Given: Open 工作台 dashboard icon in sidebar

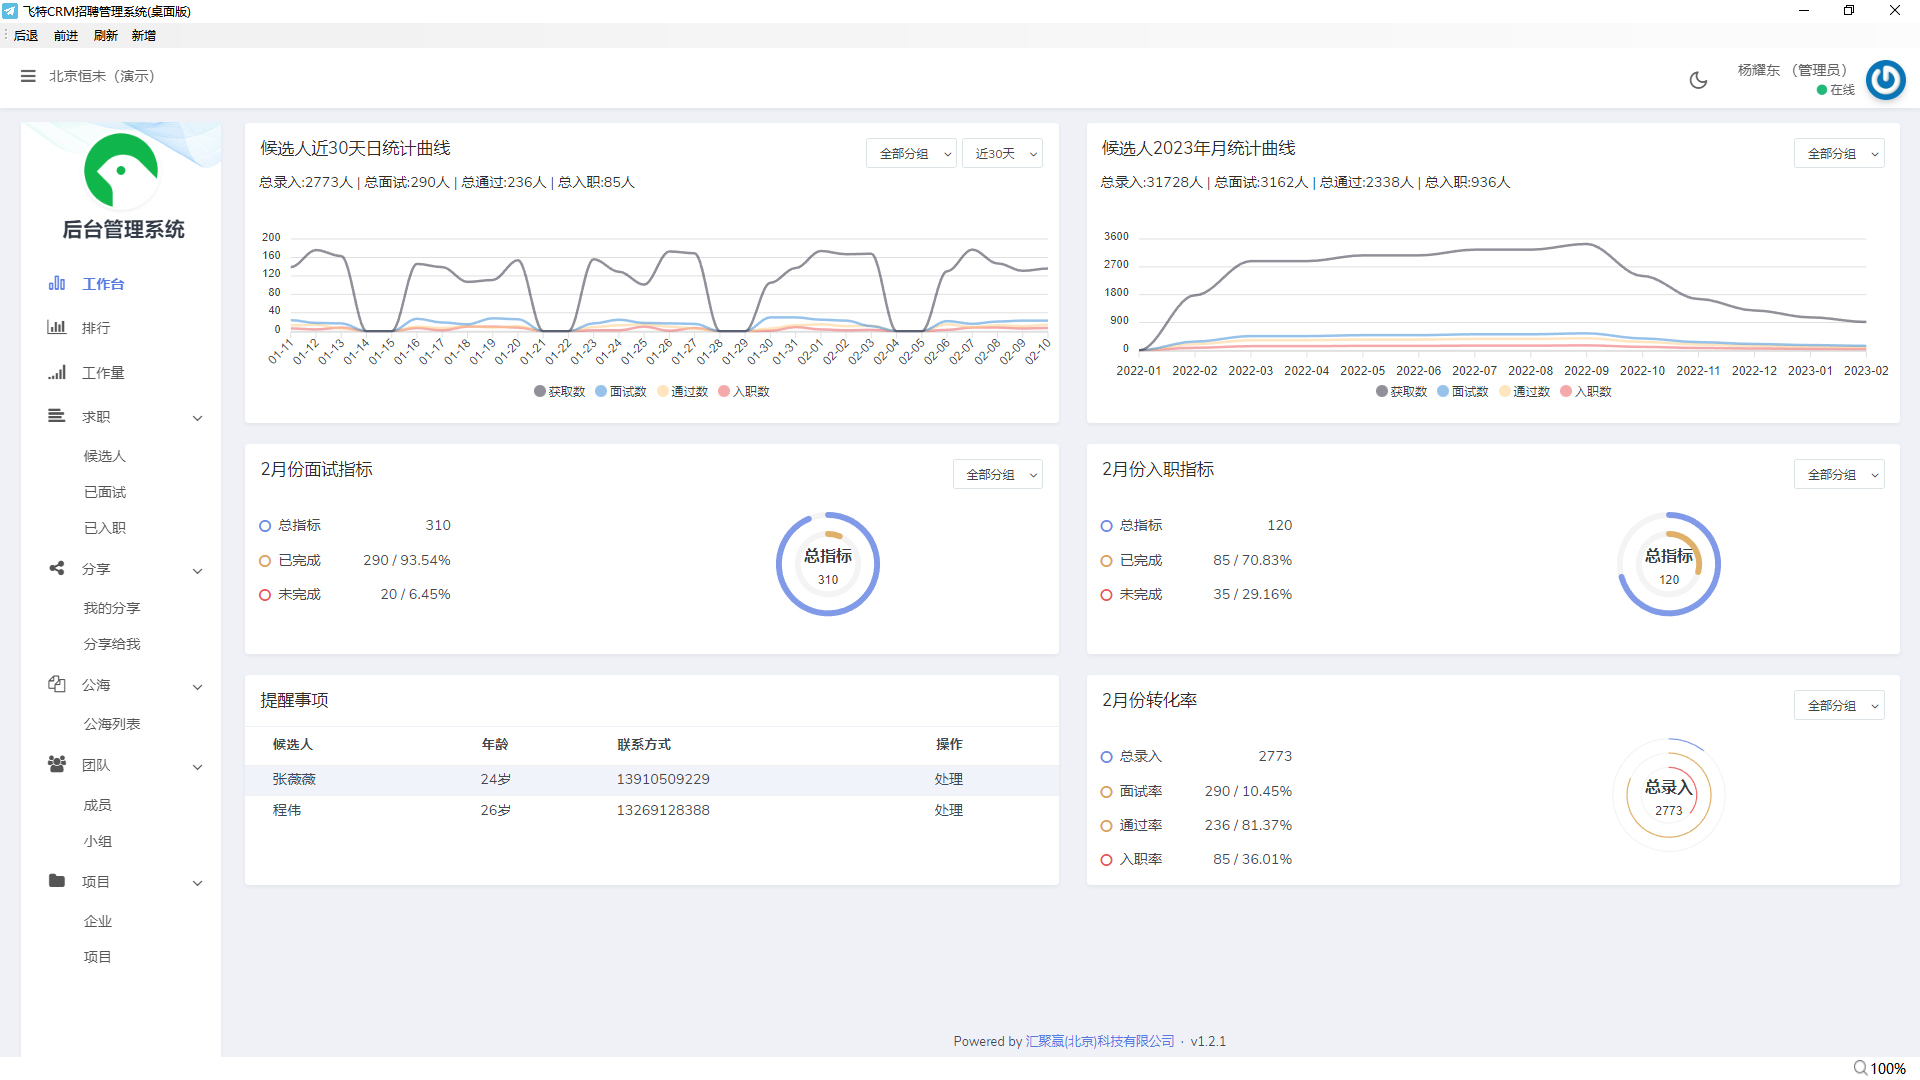Looking at the screenshot, I should tap(57, 284).
